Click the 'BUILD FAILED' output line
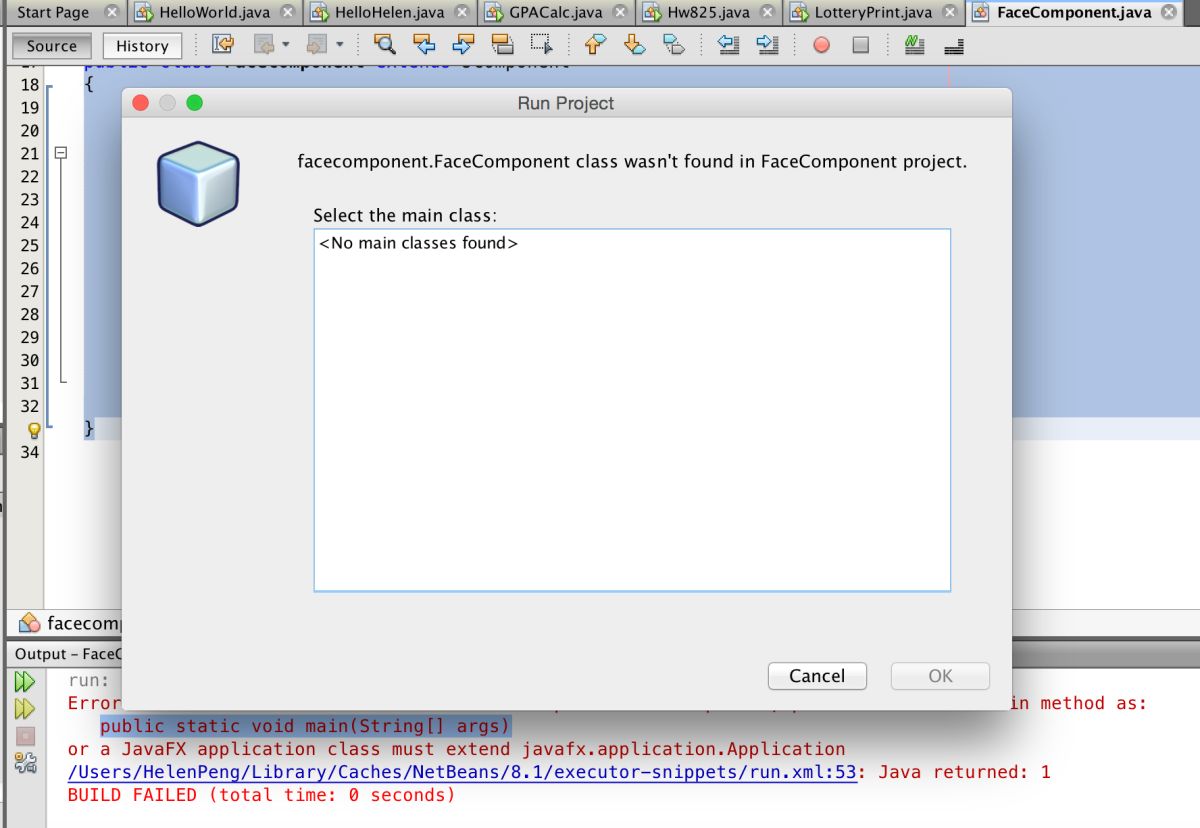Image resolution: width=1200 pixels, height=828 pixels. coord(261,795)
